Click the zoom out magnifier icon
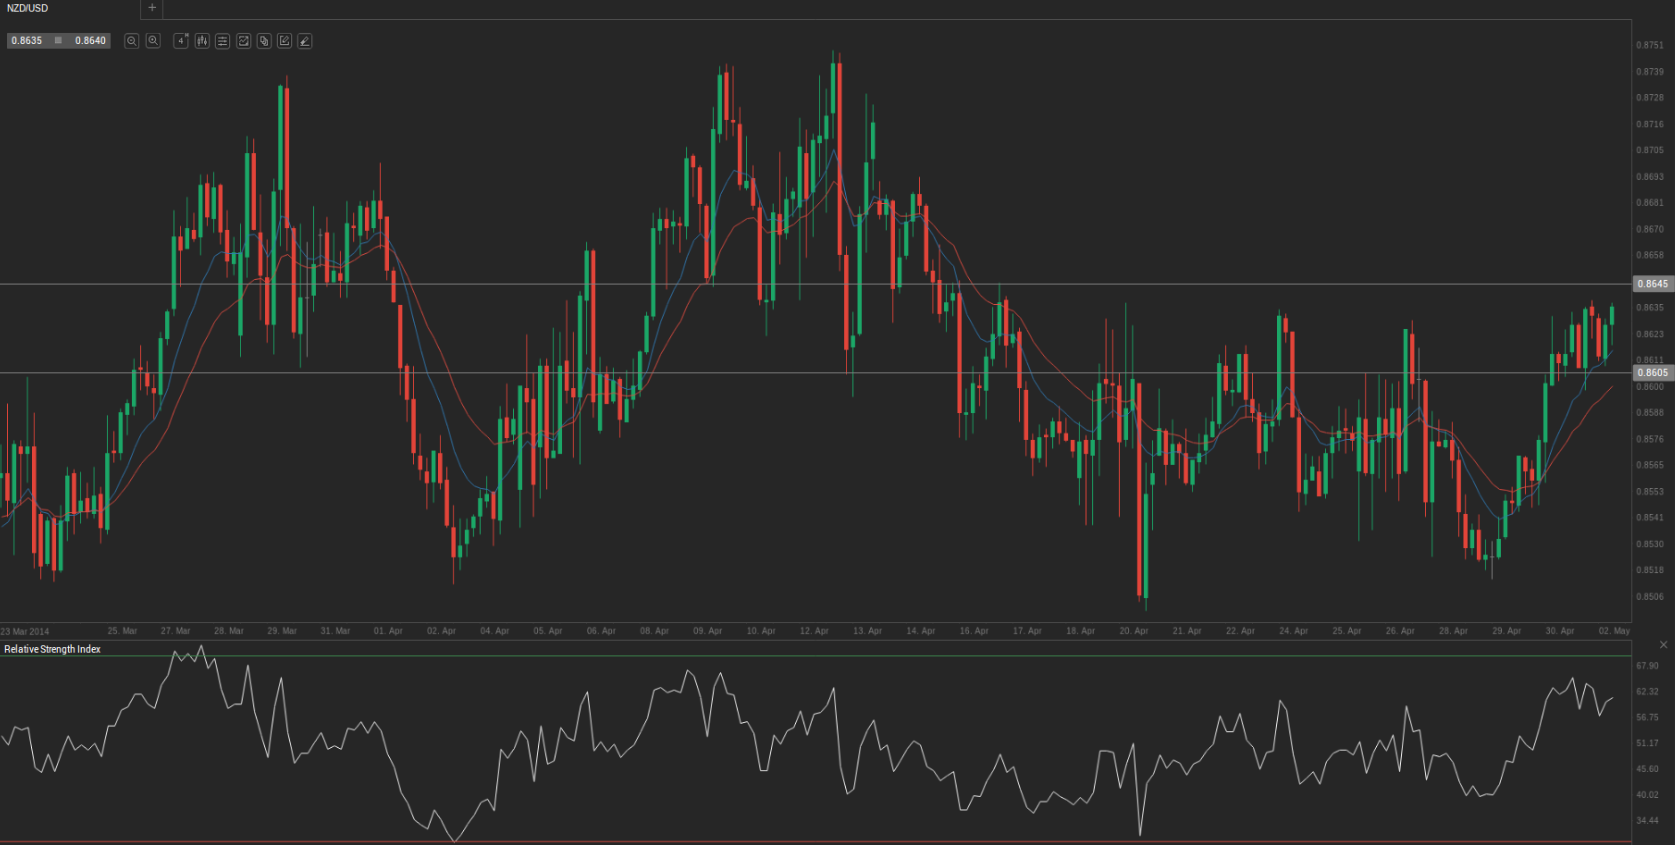This screenshot has width=1675, height=845. click(x=131, y=41)
